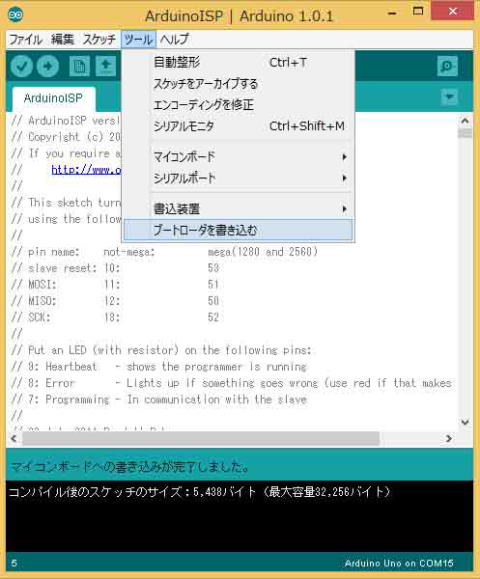
Task: Open the 編集 menu
Action: click(62, 39)
